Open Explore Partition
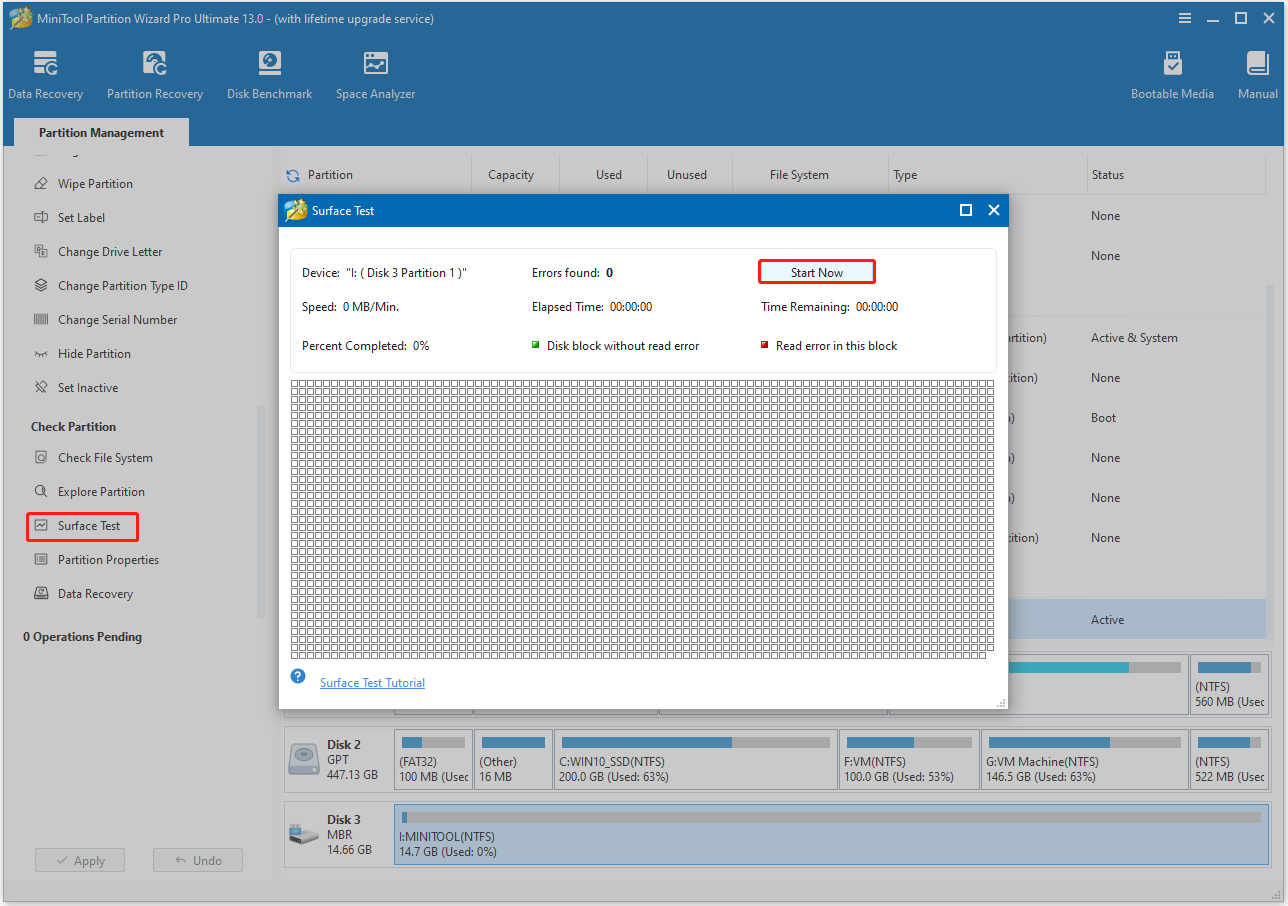The width and height of the screenshot is (1288, 906). [102, 491]
